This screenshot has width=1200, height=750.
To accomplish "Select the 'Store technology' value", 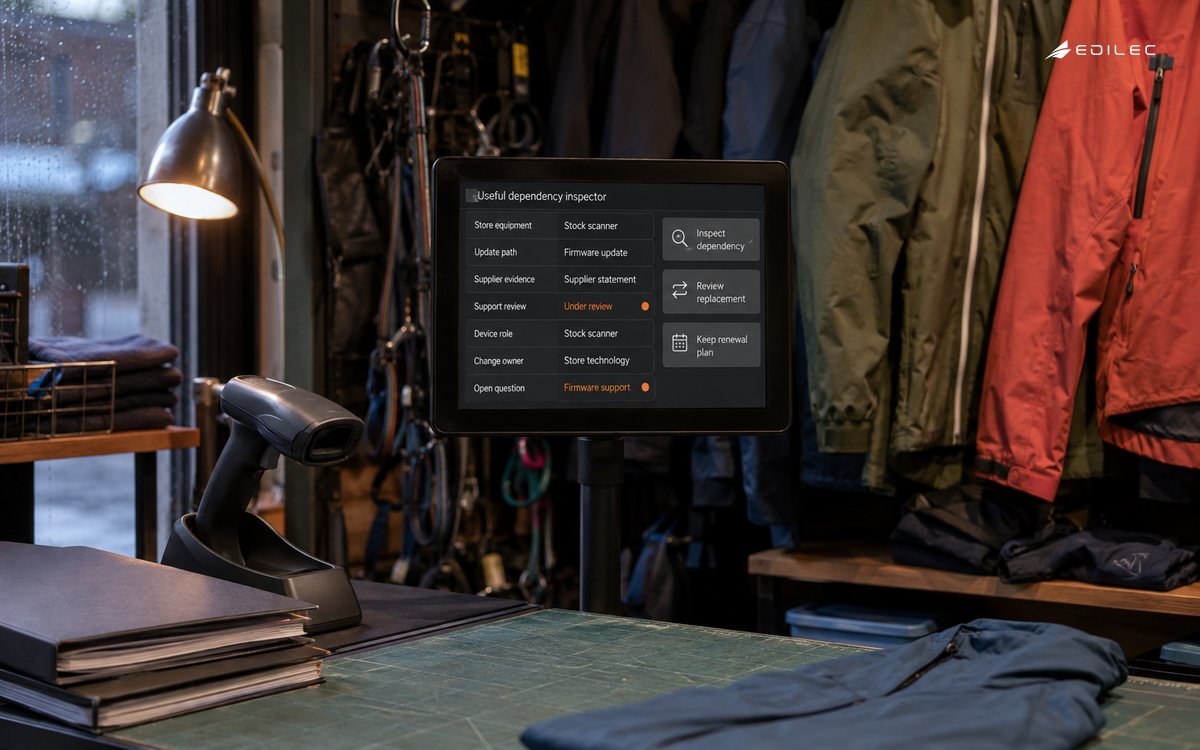I will coord(597,360).
